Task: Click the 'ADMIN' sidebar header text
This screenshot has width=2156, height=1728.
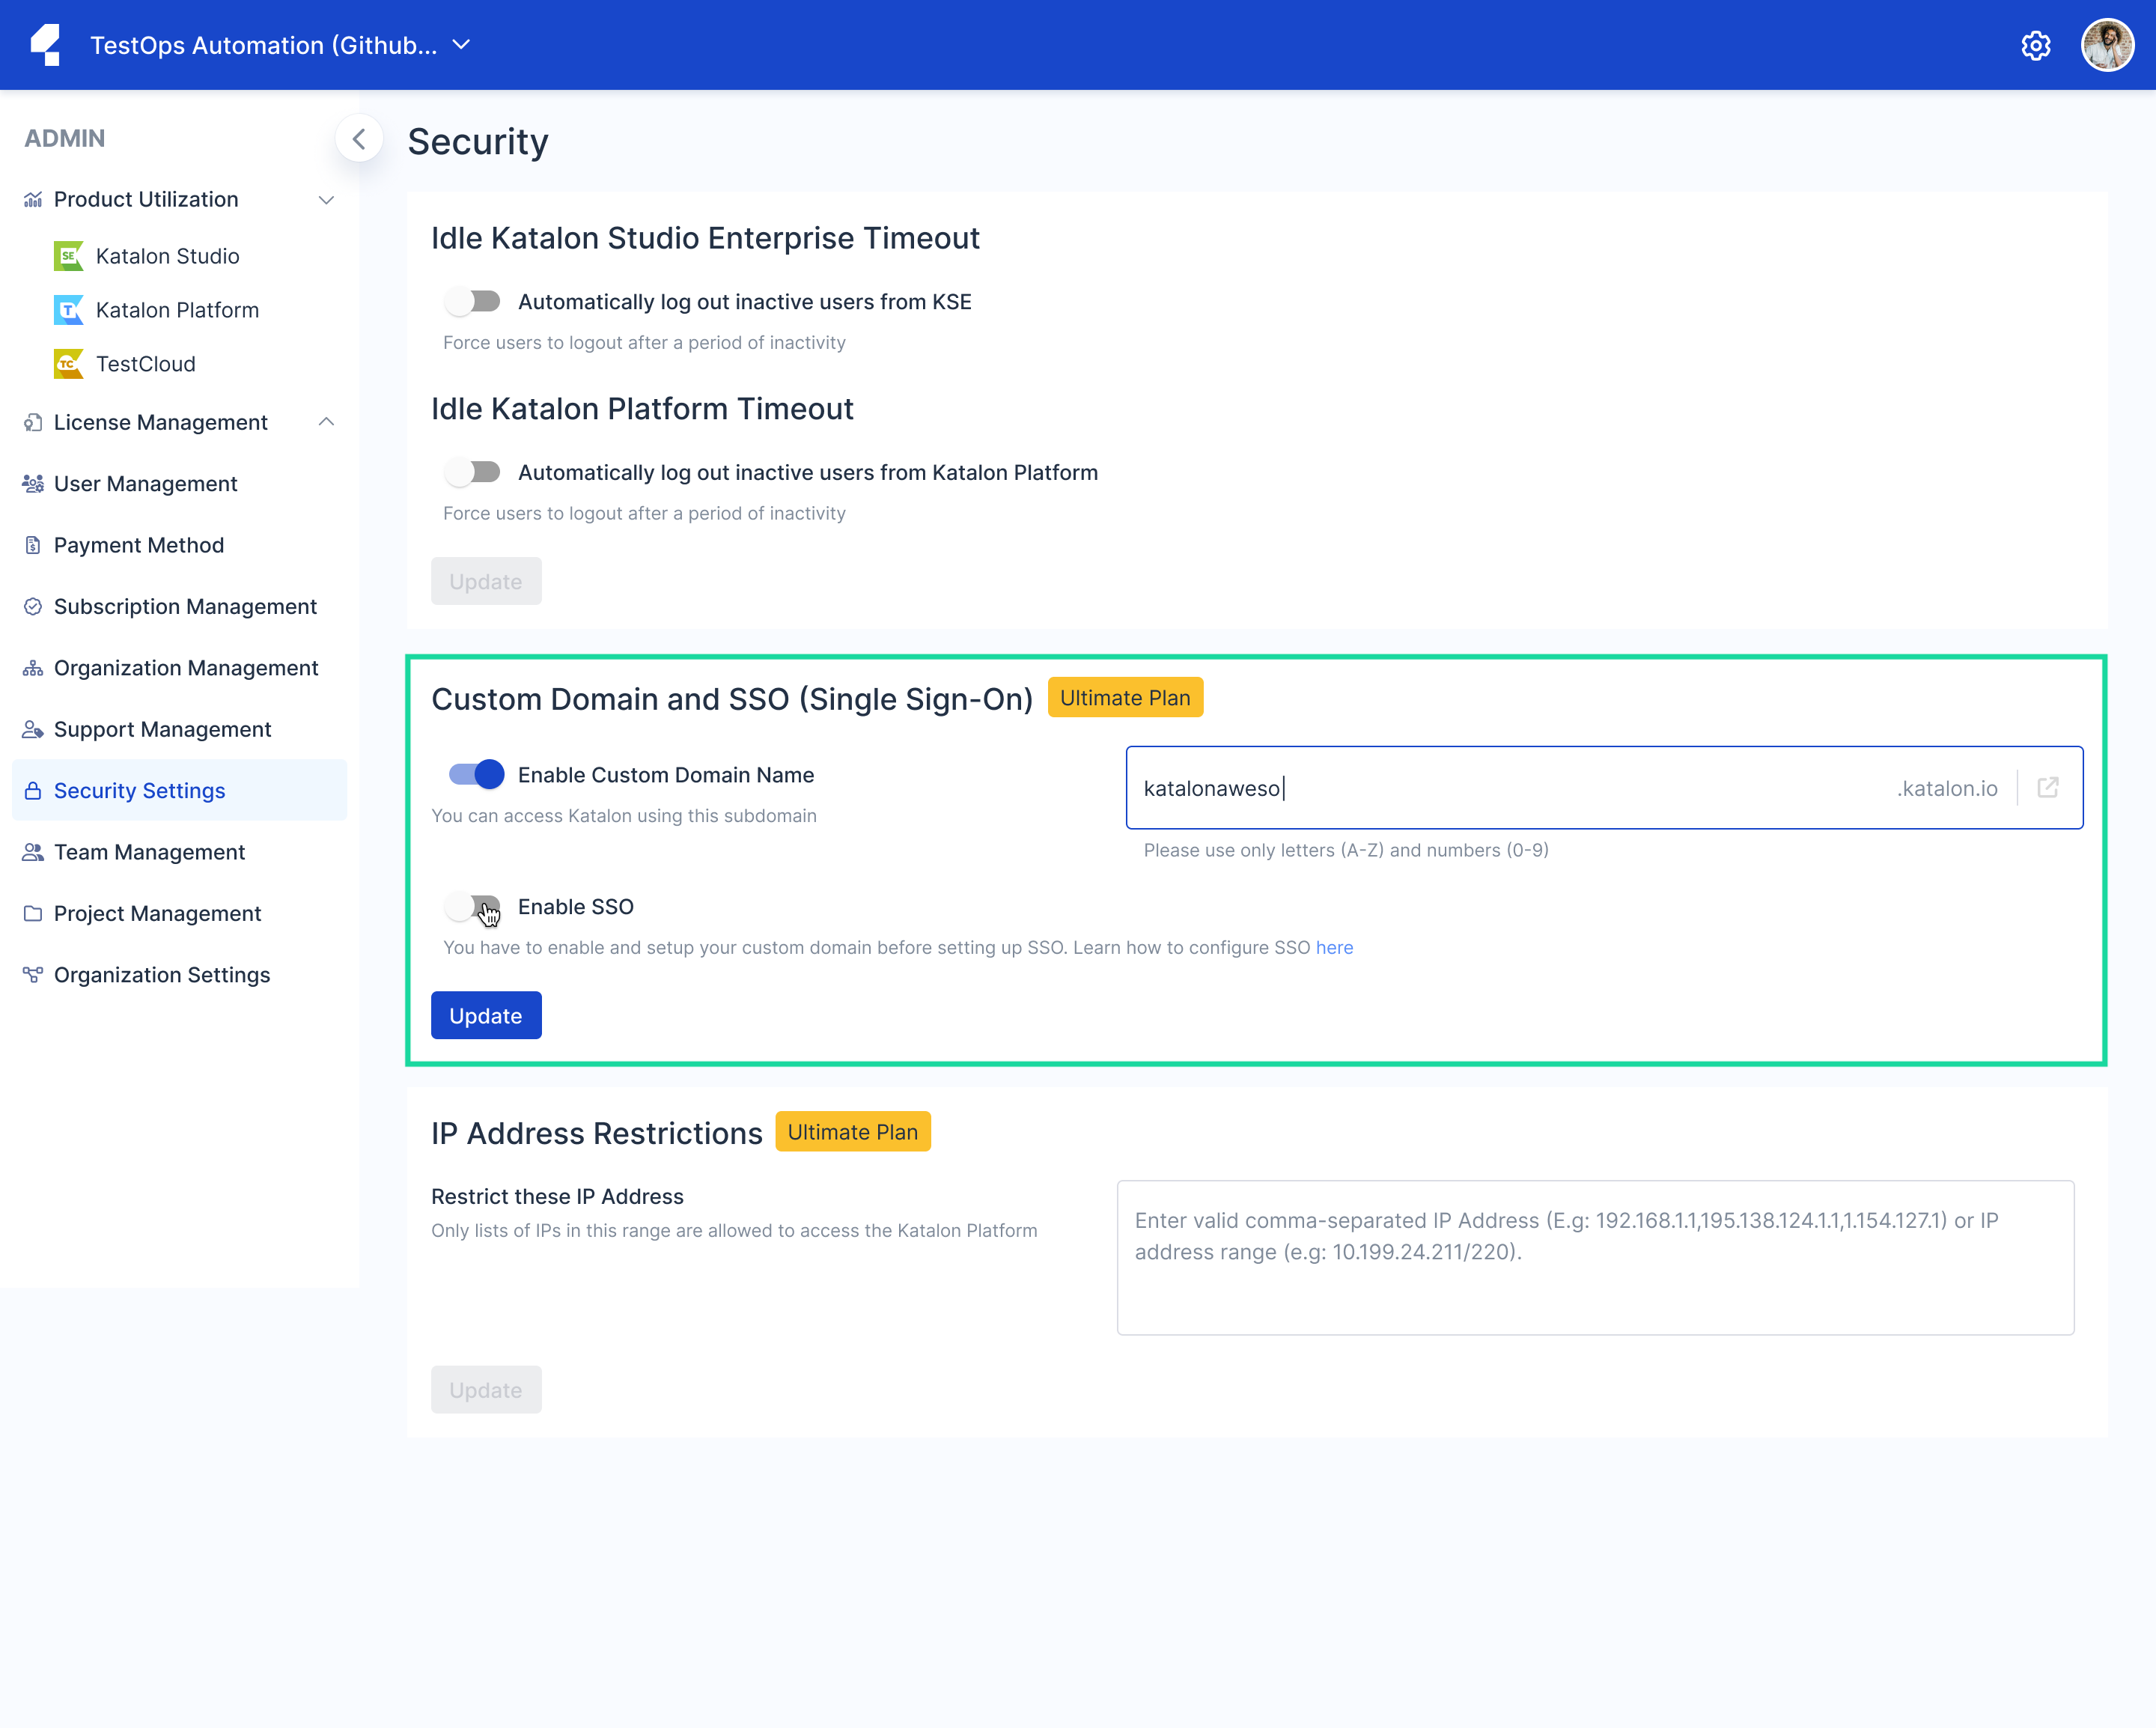Action: pyautogui.click(x=65, y=138)
